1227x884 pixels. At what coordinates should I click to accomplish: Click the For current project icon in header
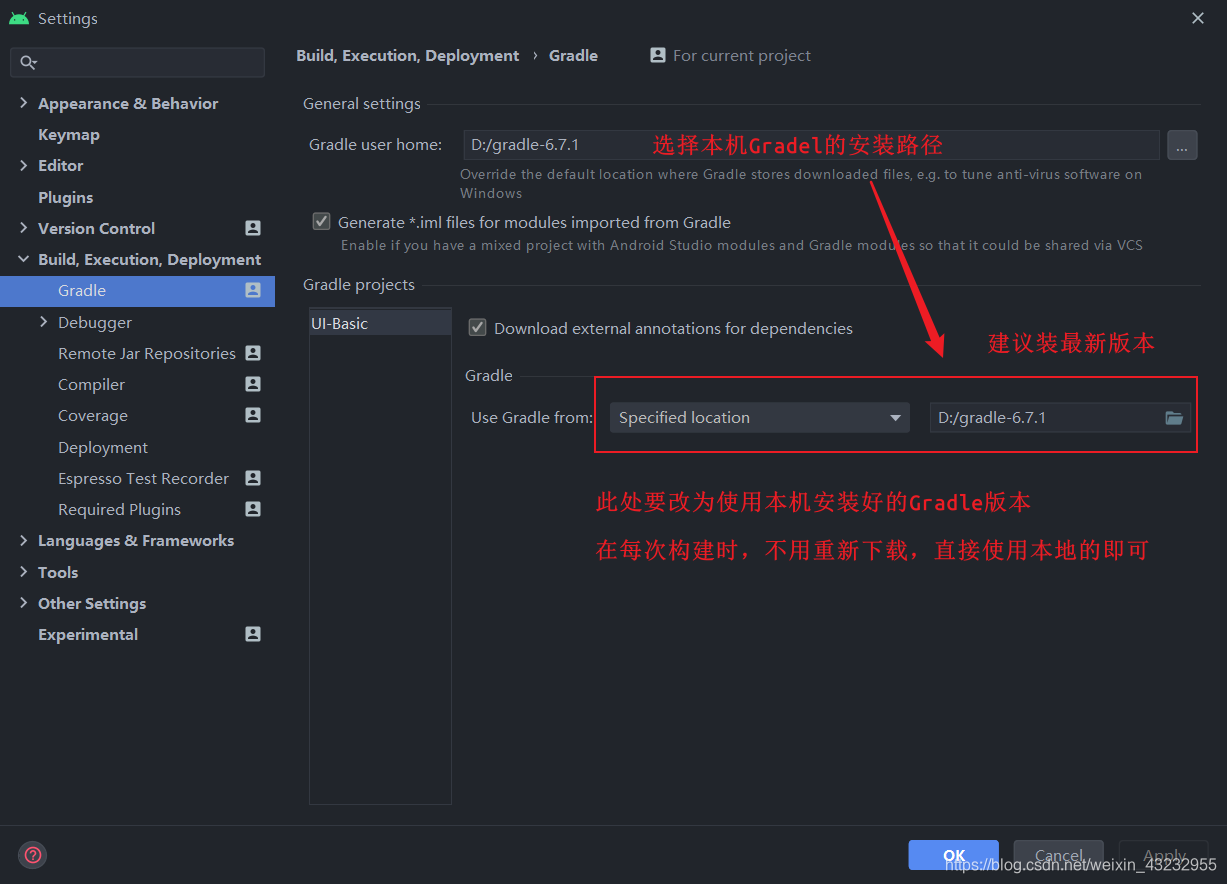coord(658,55)
